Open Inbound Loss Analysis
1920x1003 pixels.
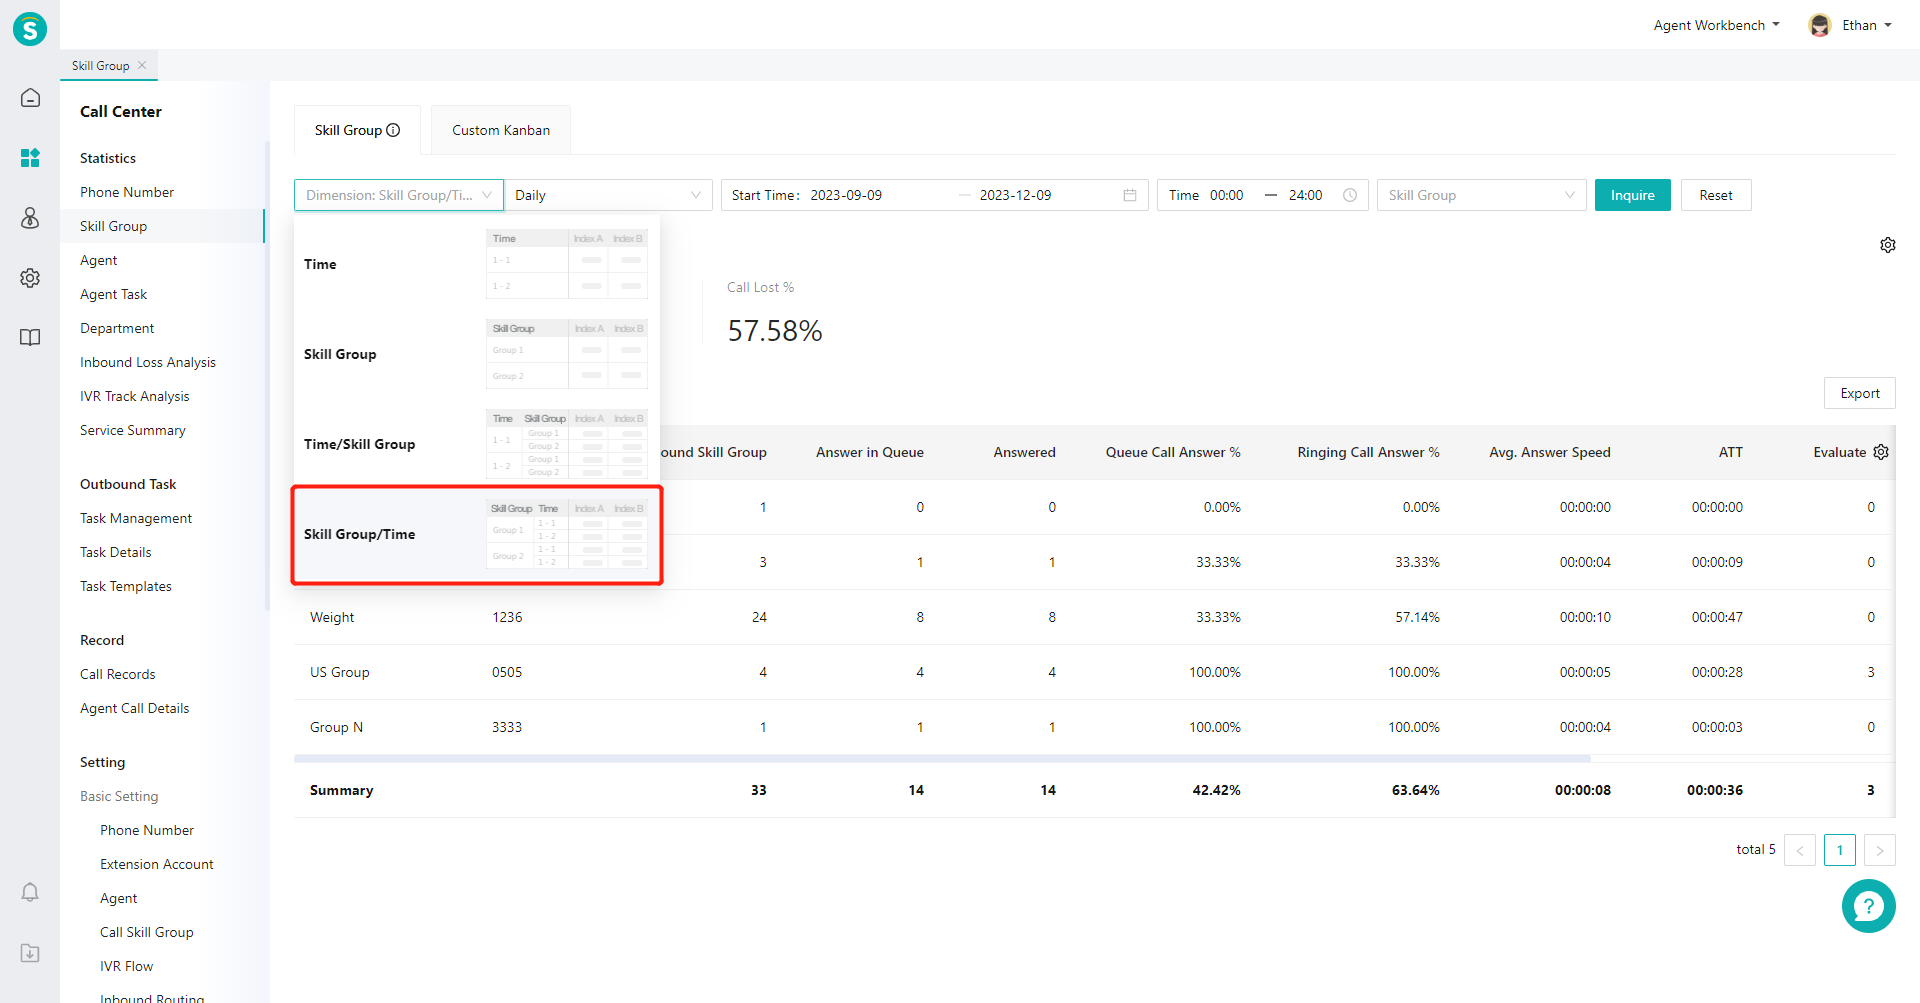coord(148,362)
